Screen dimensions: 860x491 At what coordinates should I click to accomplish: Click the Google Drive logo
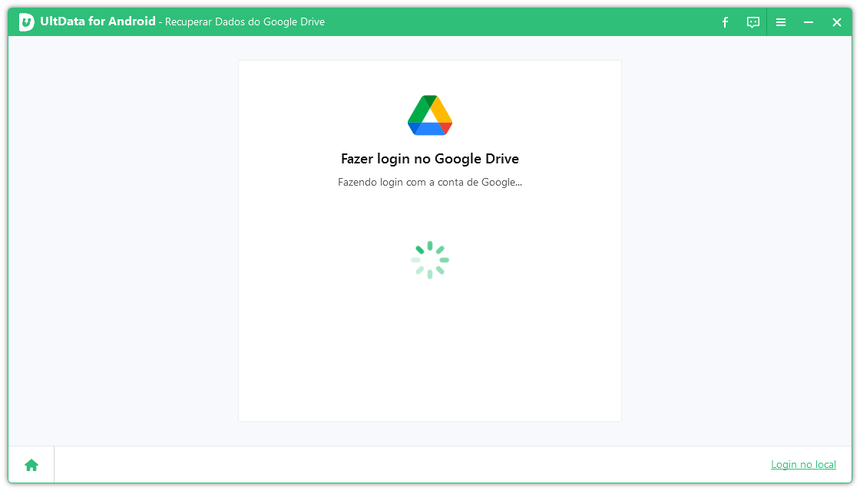pyautogui.click(x=430, y=115)
